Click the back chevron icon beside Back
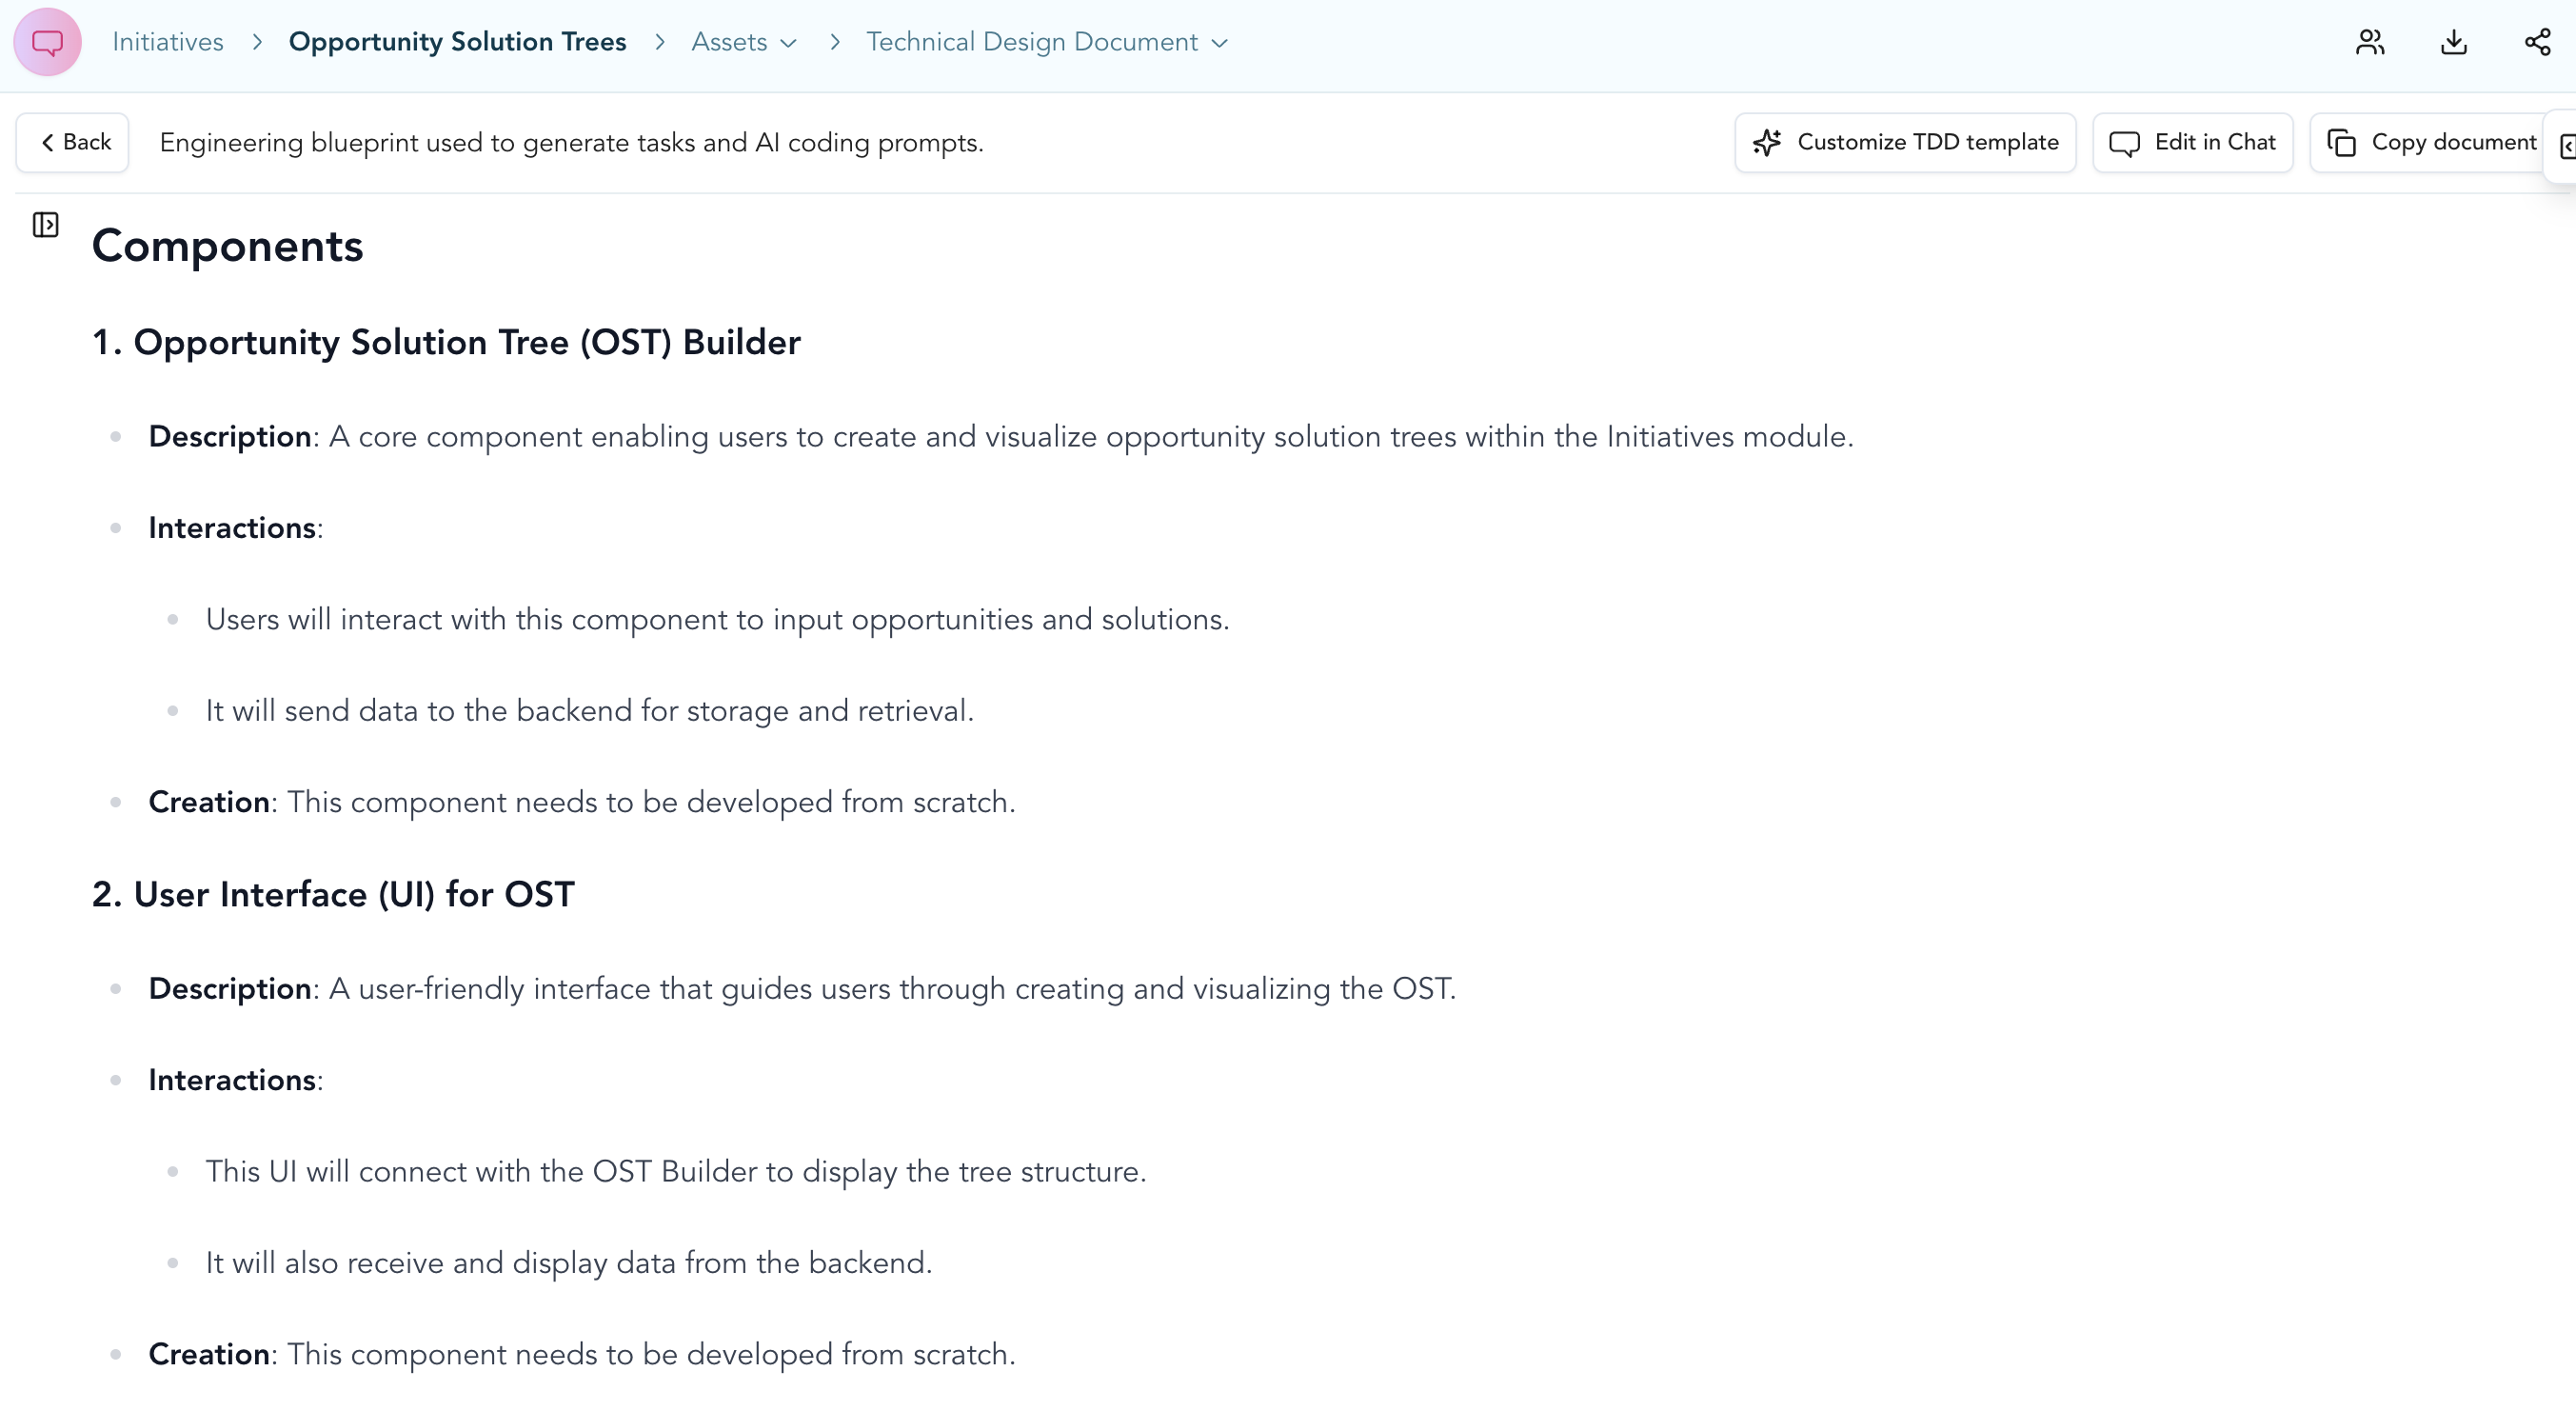2576x1411 pixels. coord(49,142)
